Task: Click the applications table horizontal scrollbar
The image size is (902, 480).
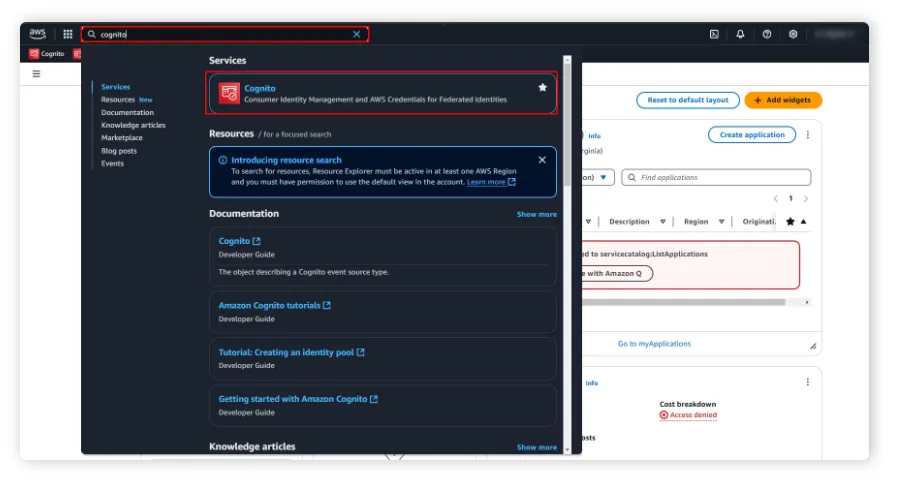Action: point(683,302)
